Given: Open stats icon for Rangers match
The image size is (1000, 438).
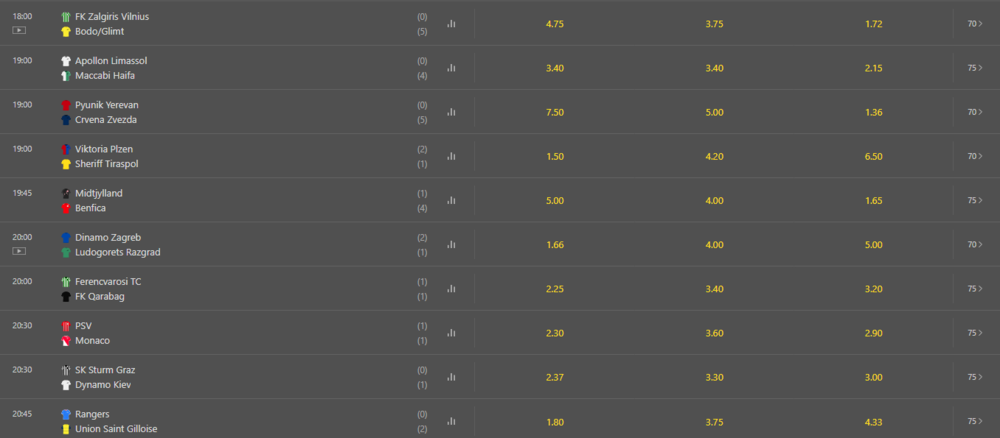Looking at the screenshot, I should point(451,421).
